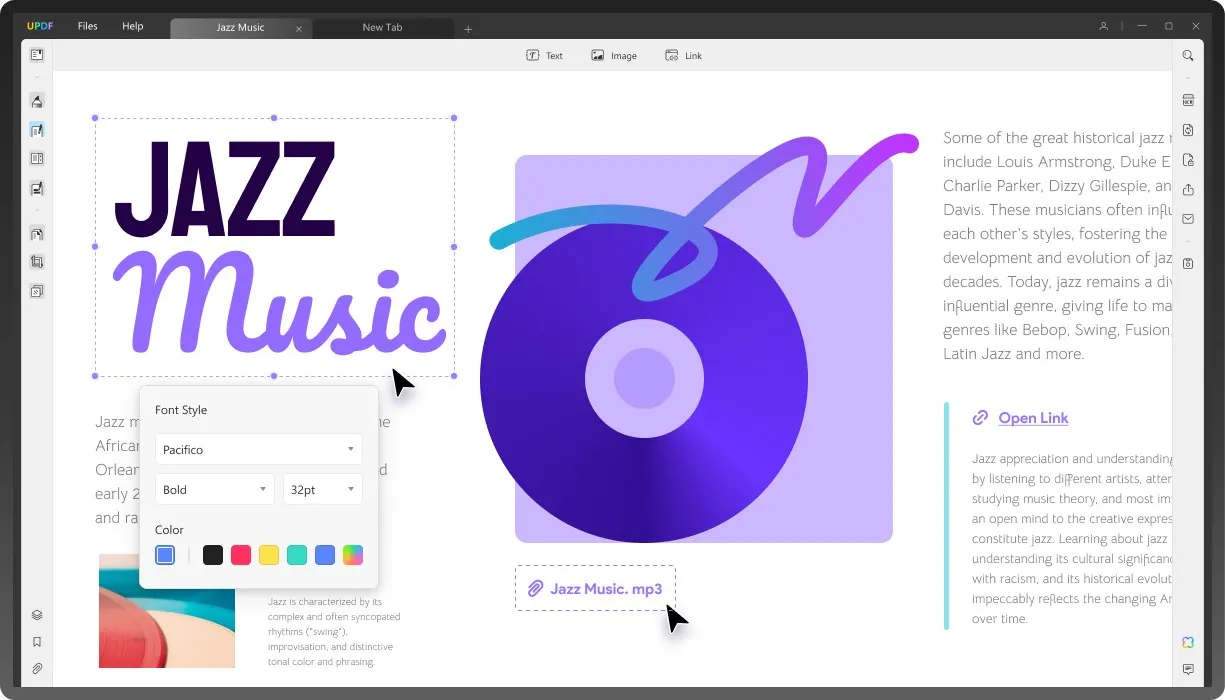This screenshot has height=700, width=1225.
Task: Open the rainbow custom color picker
Action: click(353, 555)
